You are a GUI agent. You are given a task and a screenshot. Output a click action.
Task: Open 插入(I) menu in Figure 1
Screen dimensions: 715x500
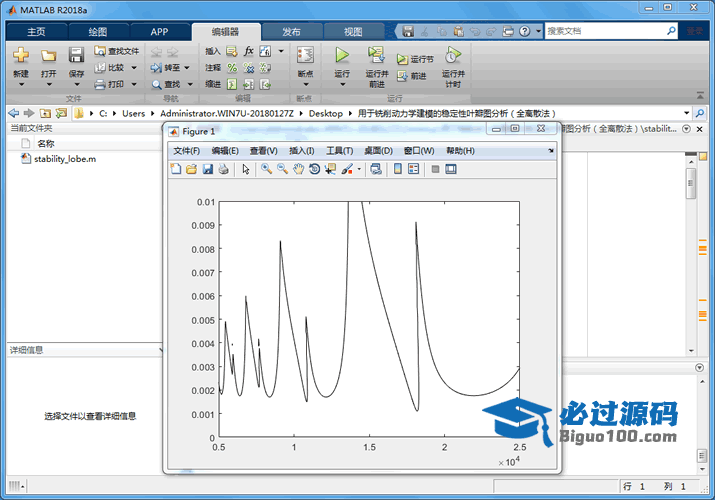[301, 151]
